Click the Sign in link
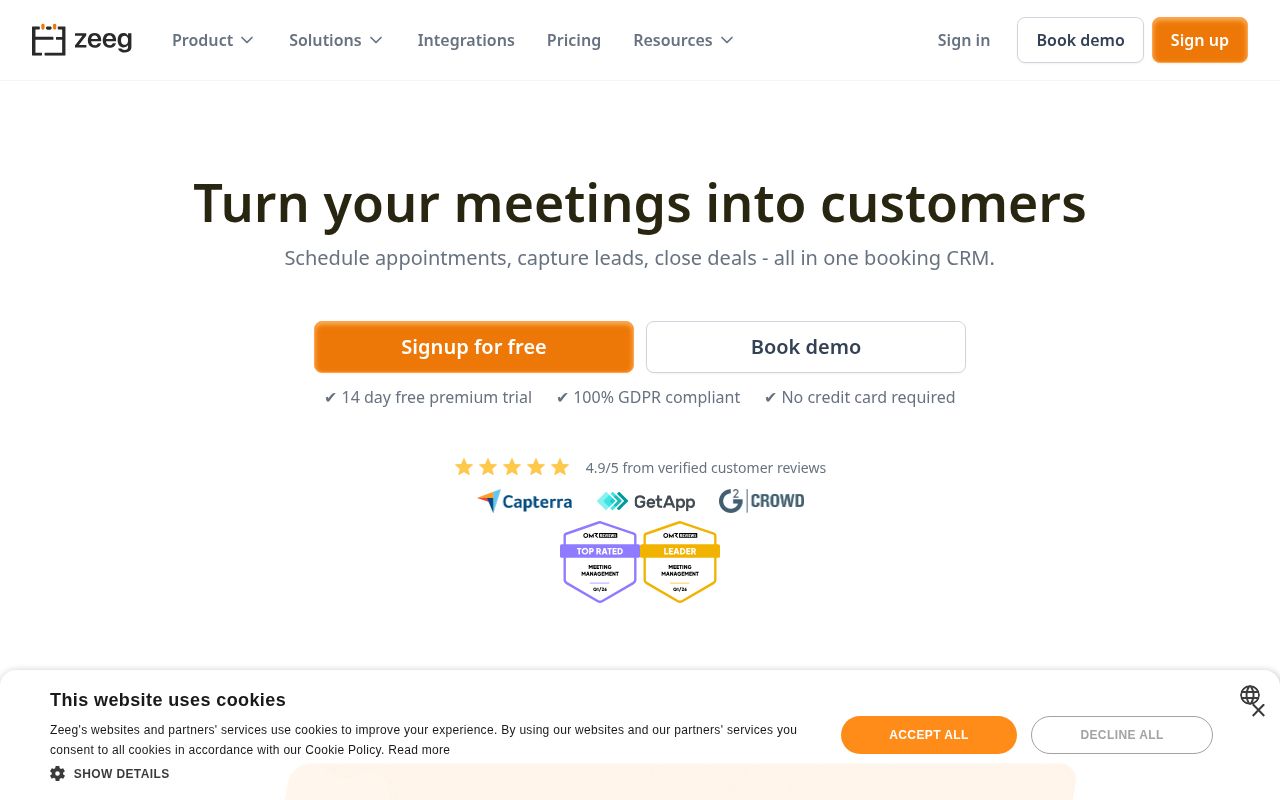 [x=964, y=40]
